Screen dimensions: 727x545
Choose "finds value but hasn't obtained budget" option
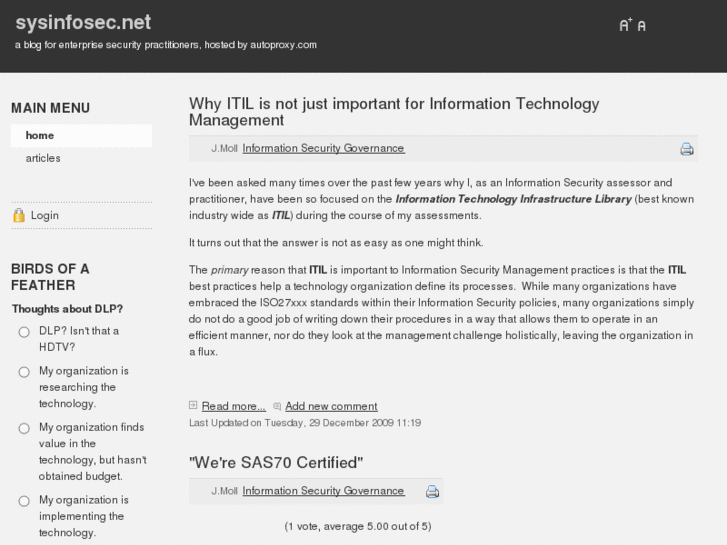coord(24,428)
